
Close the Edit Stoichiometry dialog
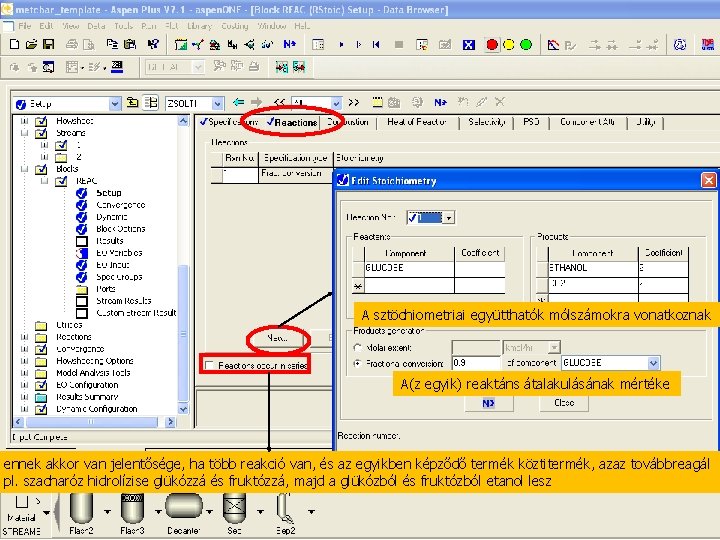(x=709, y=180)
